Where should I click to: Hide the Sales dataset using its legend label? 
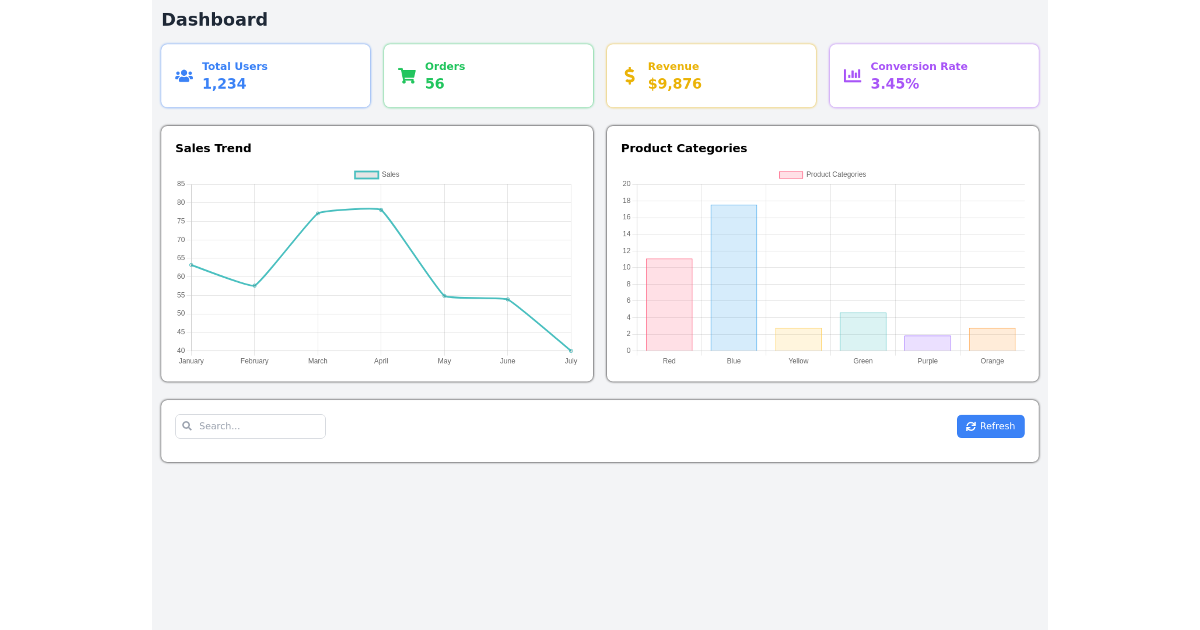tap(392, 173)
